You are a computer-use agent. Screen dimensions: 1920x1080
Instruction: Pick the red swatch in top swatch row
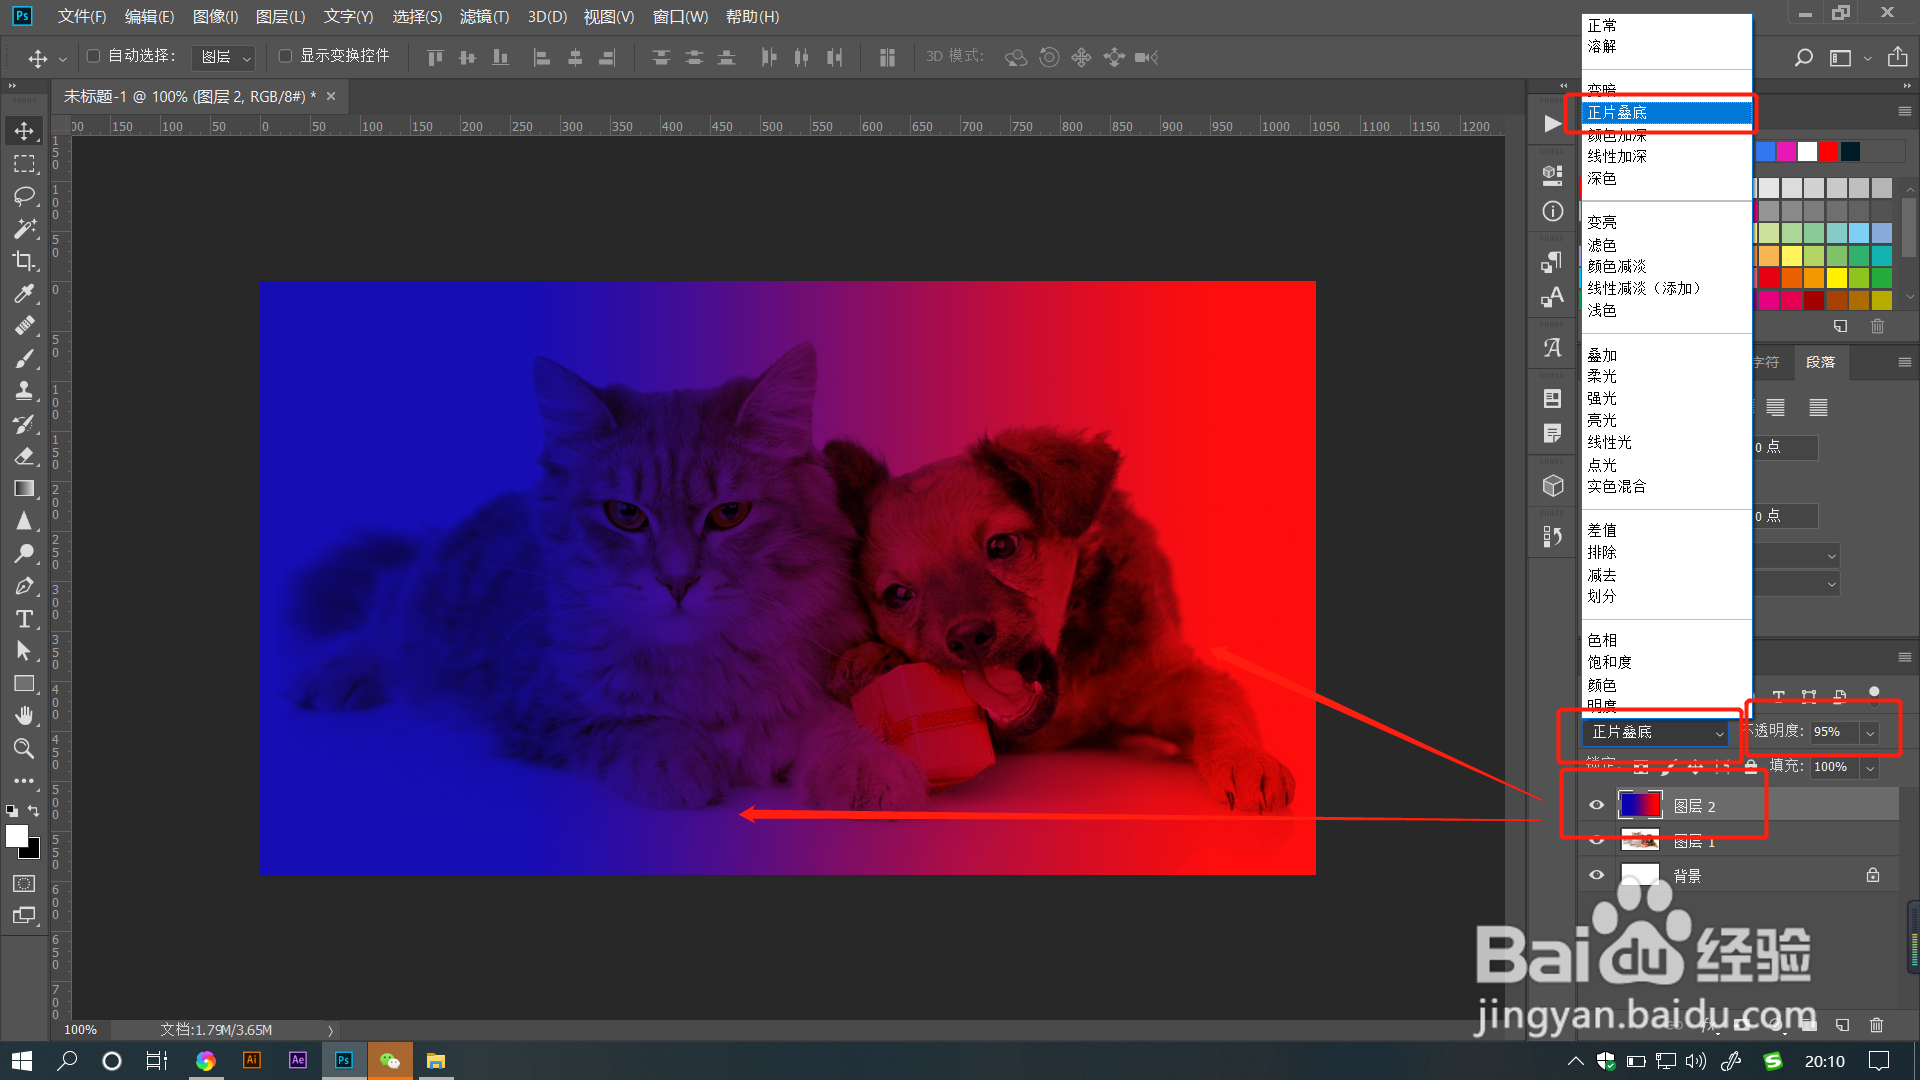point(1828,151)
